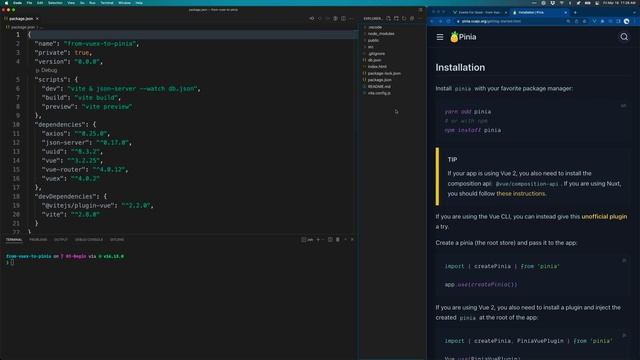The image size is (640, 360).
Task: Open the 'unofficial plugin' link
Action: pos(604,217)
